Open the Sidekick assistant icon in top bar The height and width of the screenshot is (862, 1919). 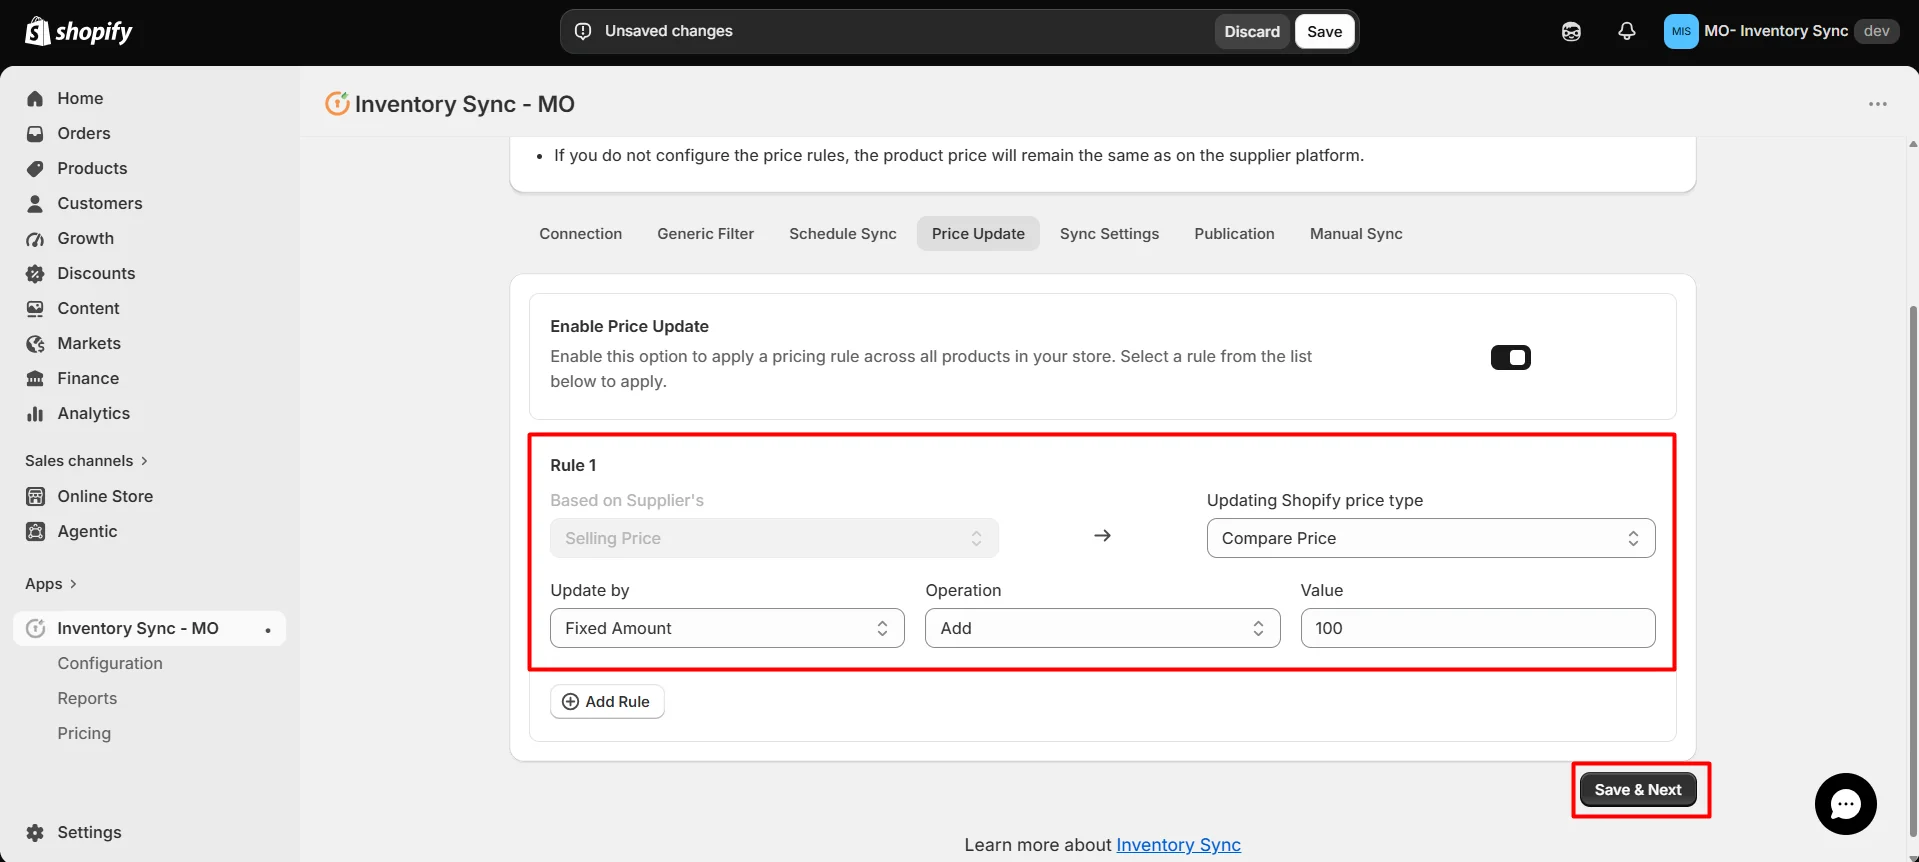coord(1571,31)
